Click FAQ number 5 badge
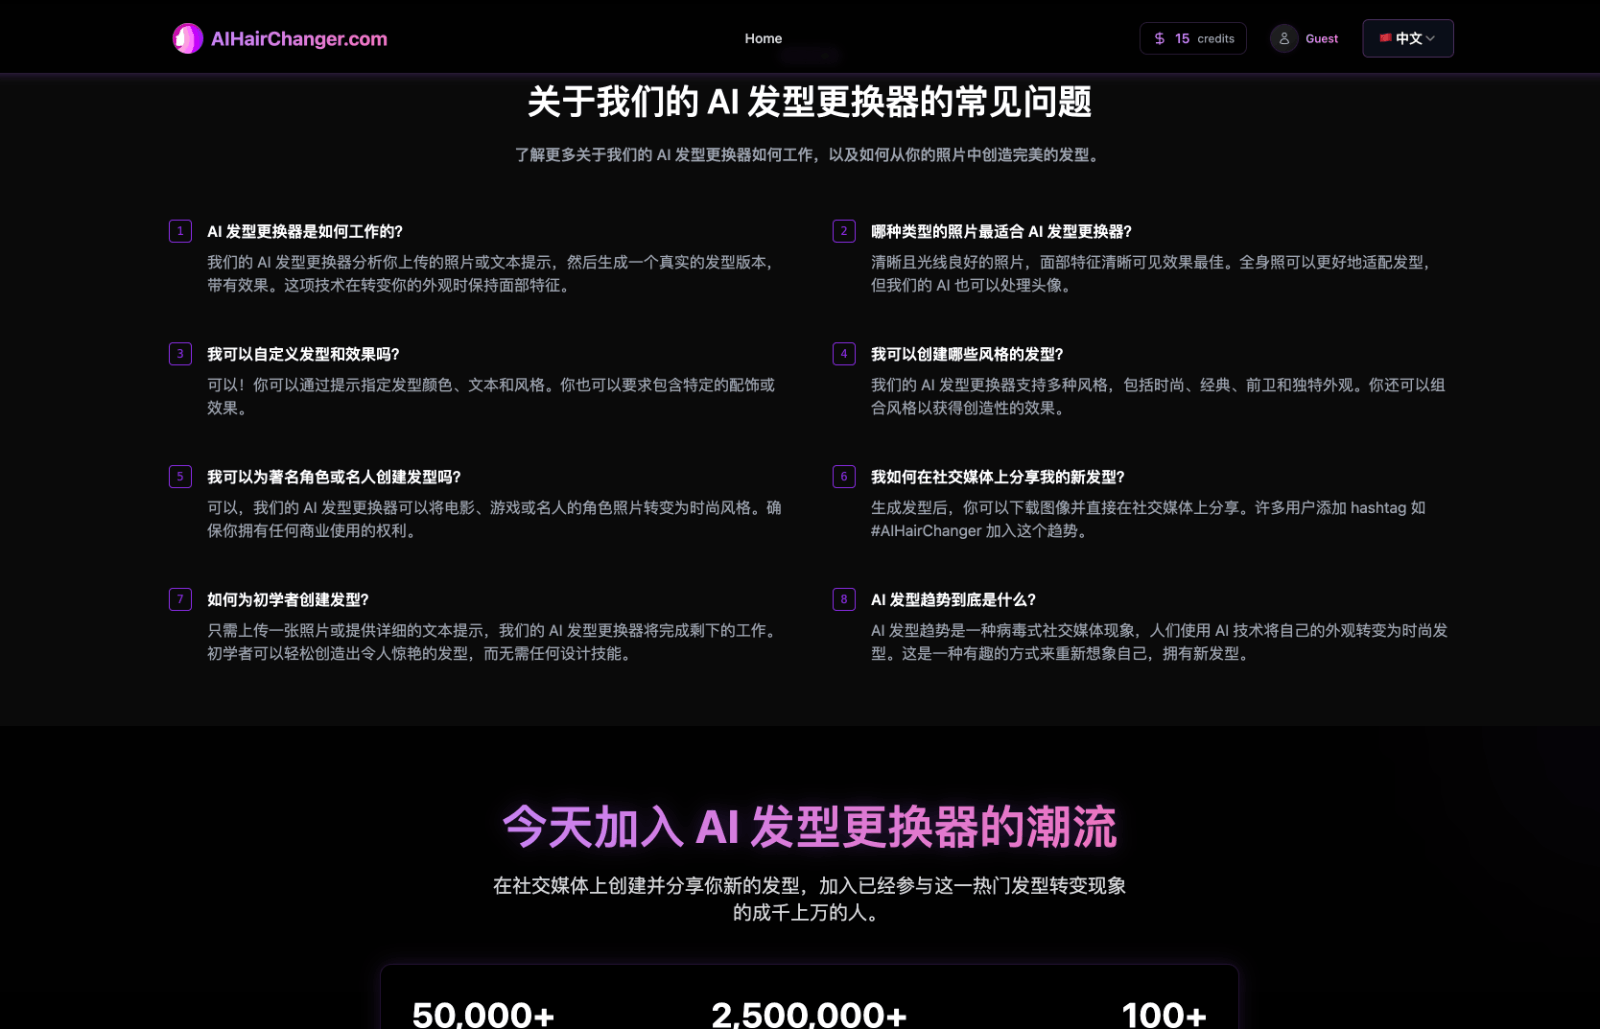 click(x=180, y=477)
